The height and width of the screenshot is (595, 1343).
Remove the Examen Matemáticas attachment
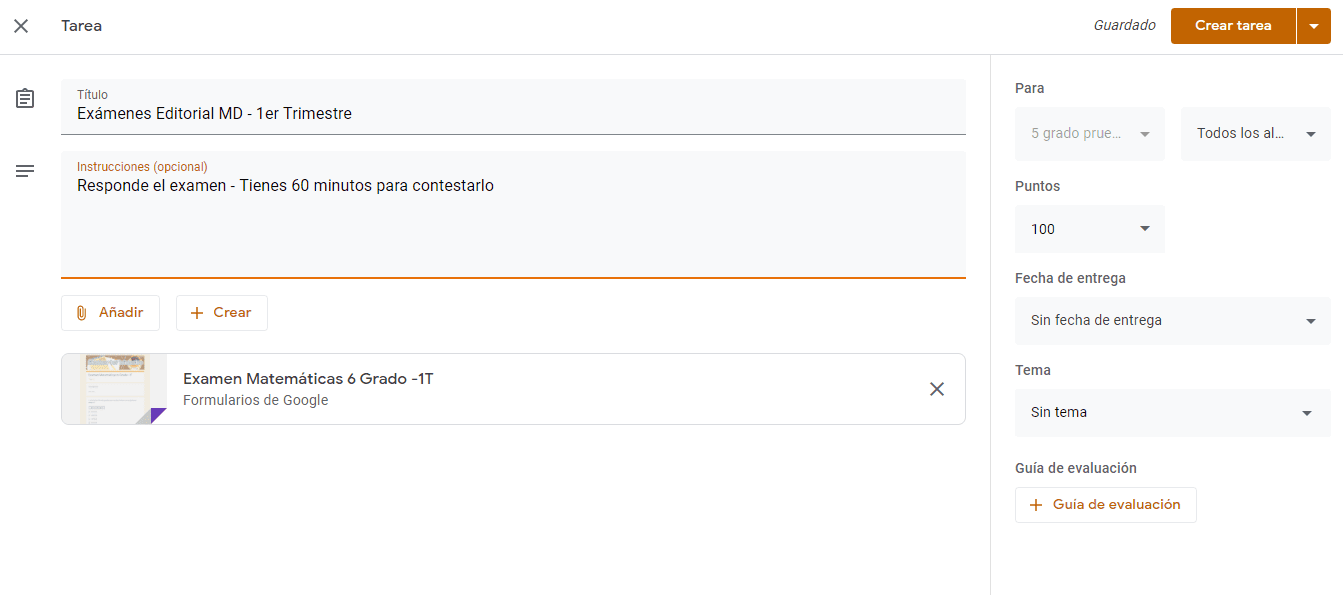[x=937, y=389]
